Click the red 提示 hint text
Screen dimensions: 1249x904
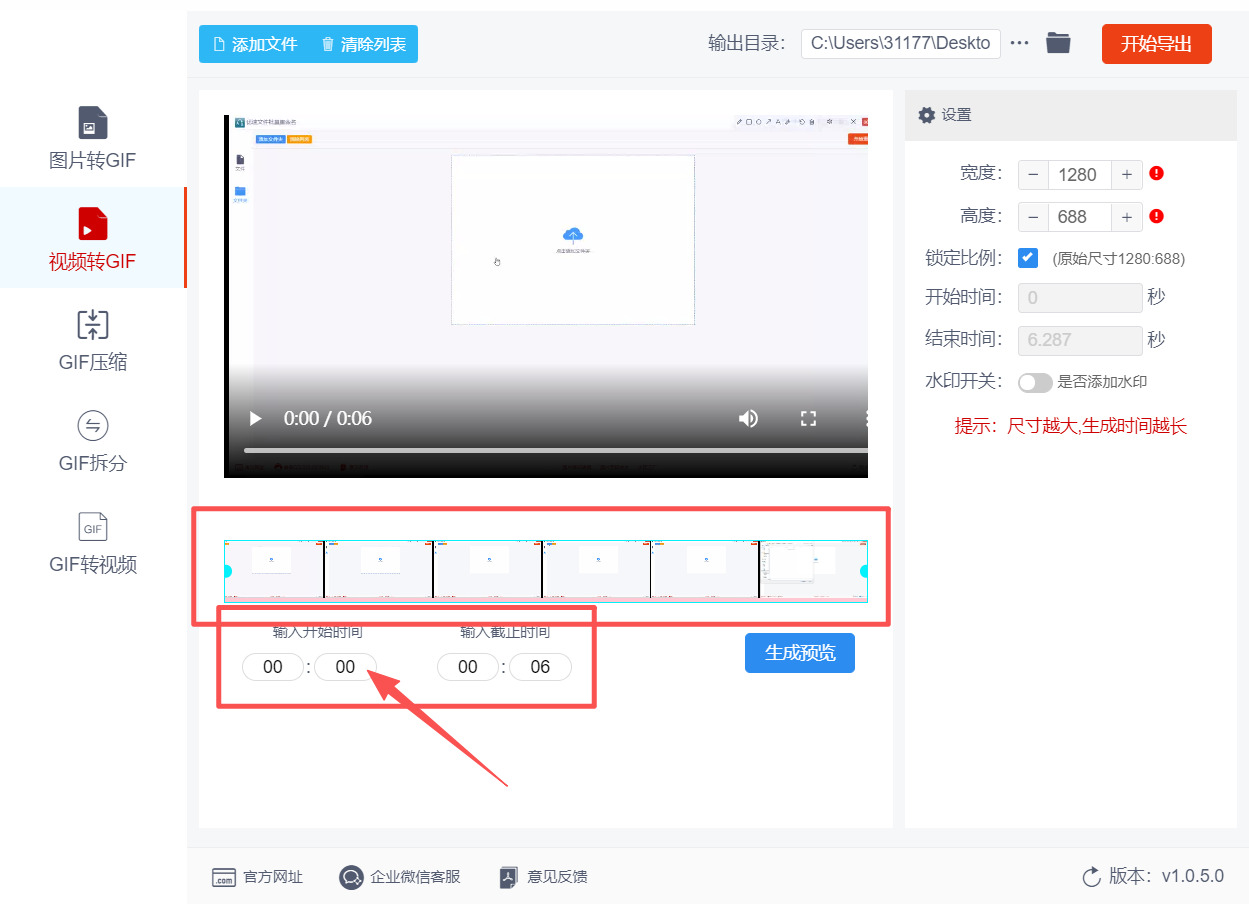click(x=1071, y=426)
